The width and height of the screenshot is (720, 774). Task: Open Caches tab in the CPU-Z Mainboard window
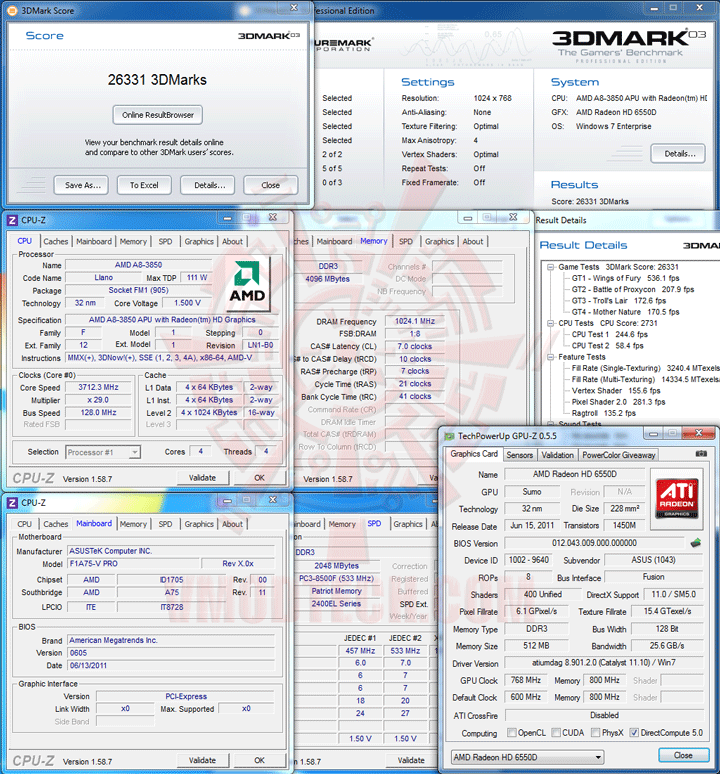[56, 524]
